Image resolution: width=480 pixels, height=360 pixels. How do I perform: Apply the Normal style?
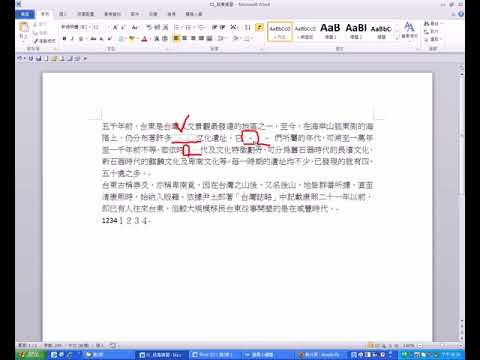pyautogui.click(x=280, y=32)
